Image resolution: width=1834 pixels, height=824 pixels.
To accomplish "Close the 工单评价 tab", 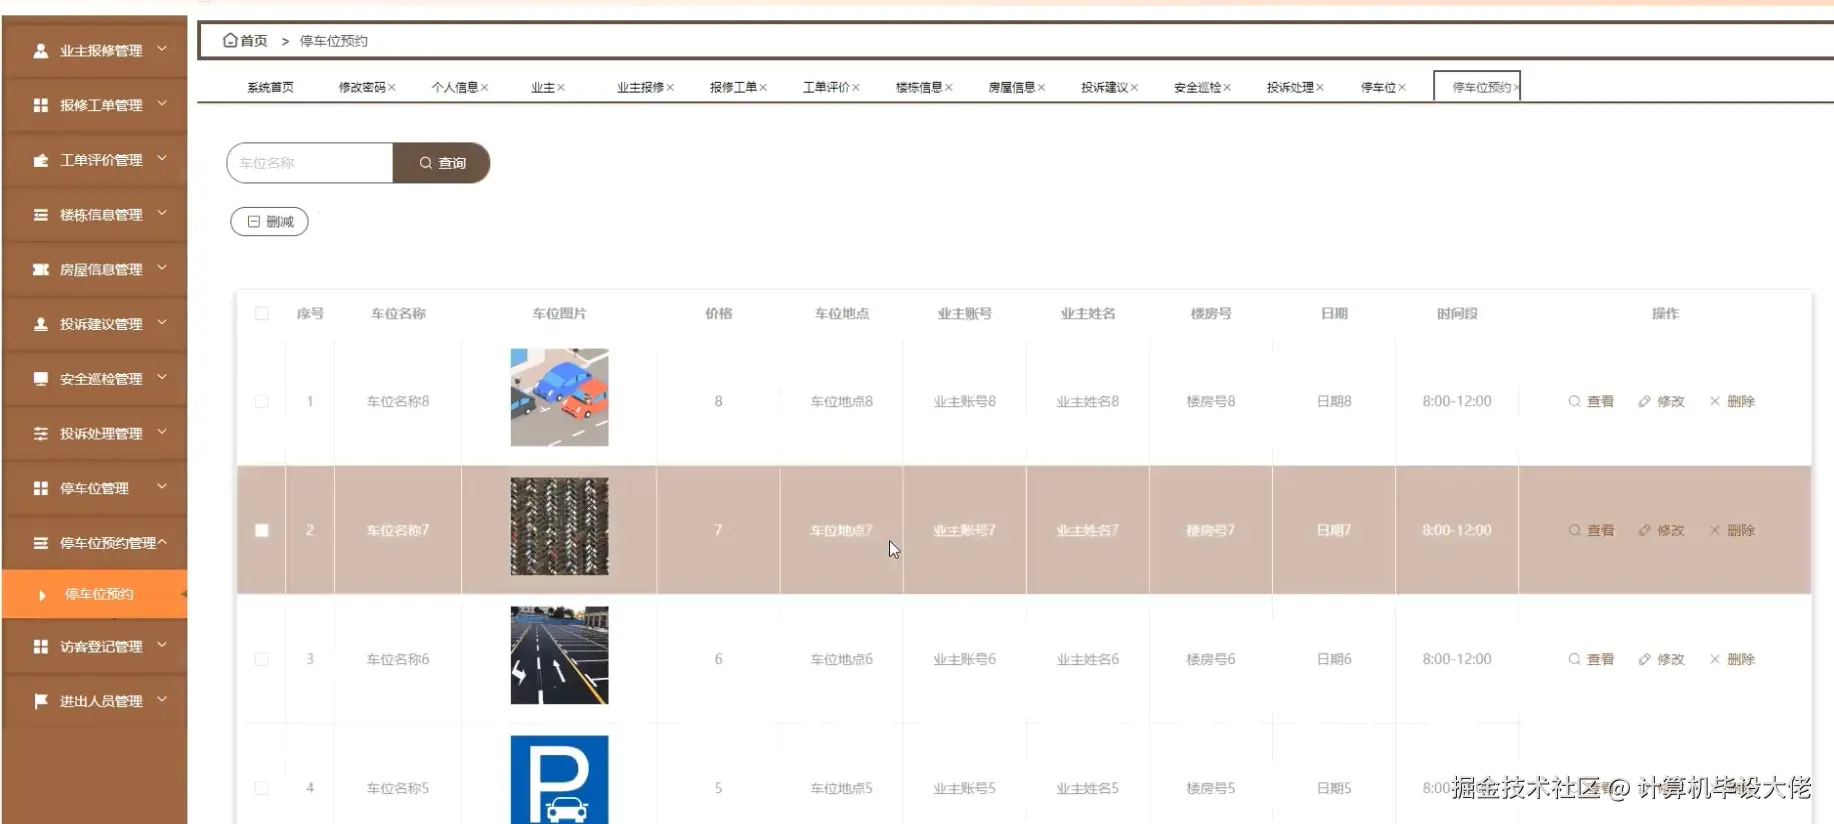I will pos(856,88).
